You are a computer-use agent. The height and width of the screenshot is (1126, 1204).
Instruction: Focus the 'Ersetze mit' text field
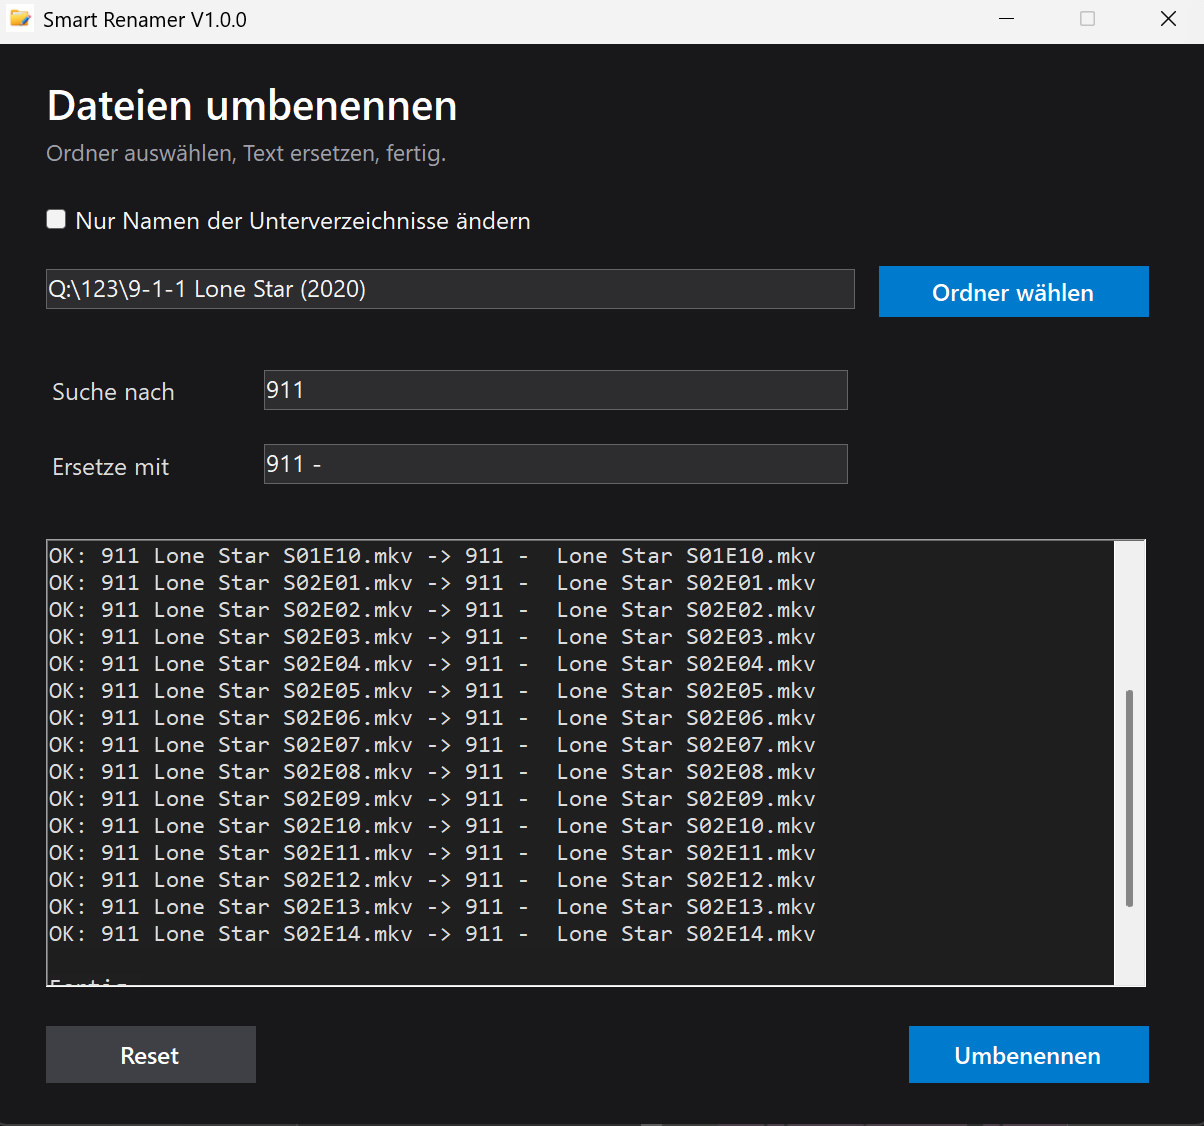pyautogui.click(x=555, y=464)
